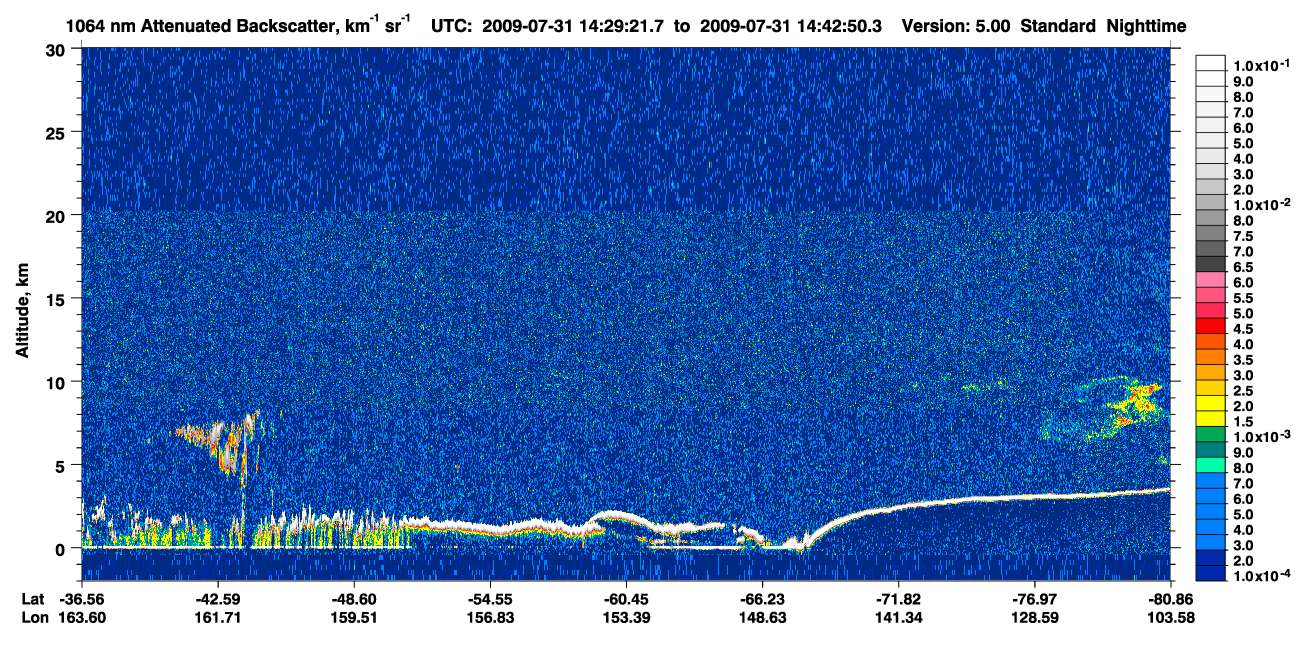
Task: Click longitude value 161.71
Action: (x=218, y=617)
